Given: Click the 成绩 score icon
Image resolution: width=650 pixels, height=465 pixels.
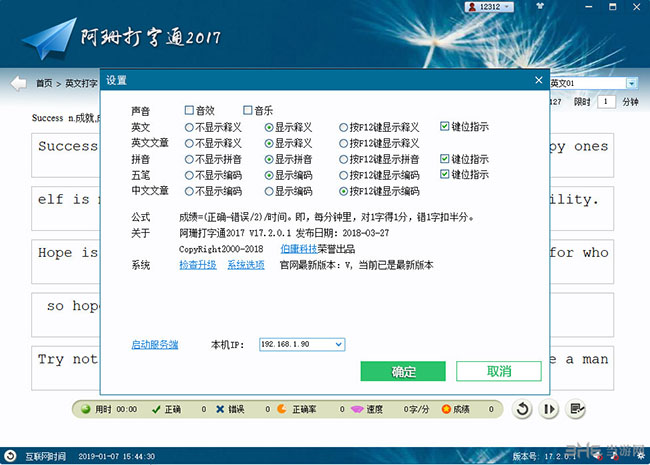Looking at the screenshot, I should (x=446, y=409).
